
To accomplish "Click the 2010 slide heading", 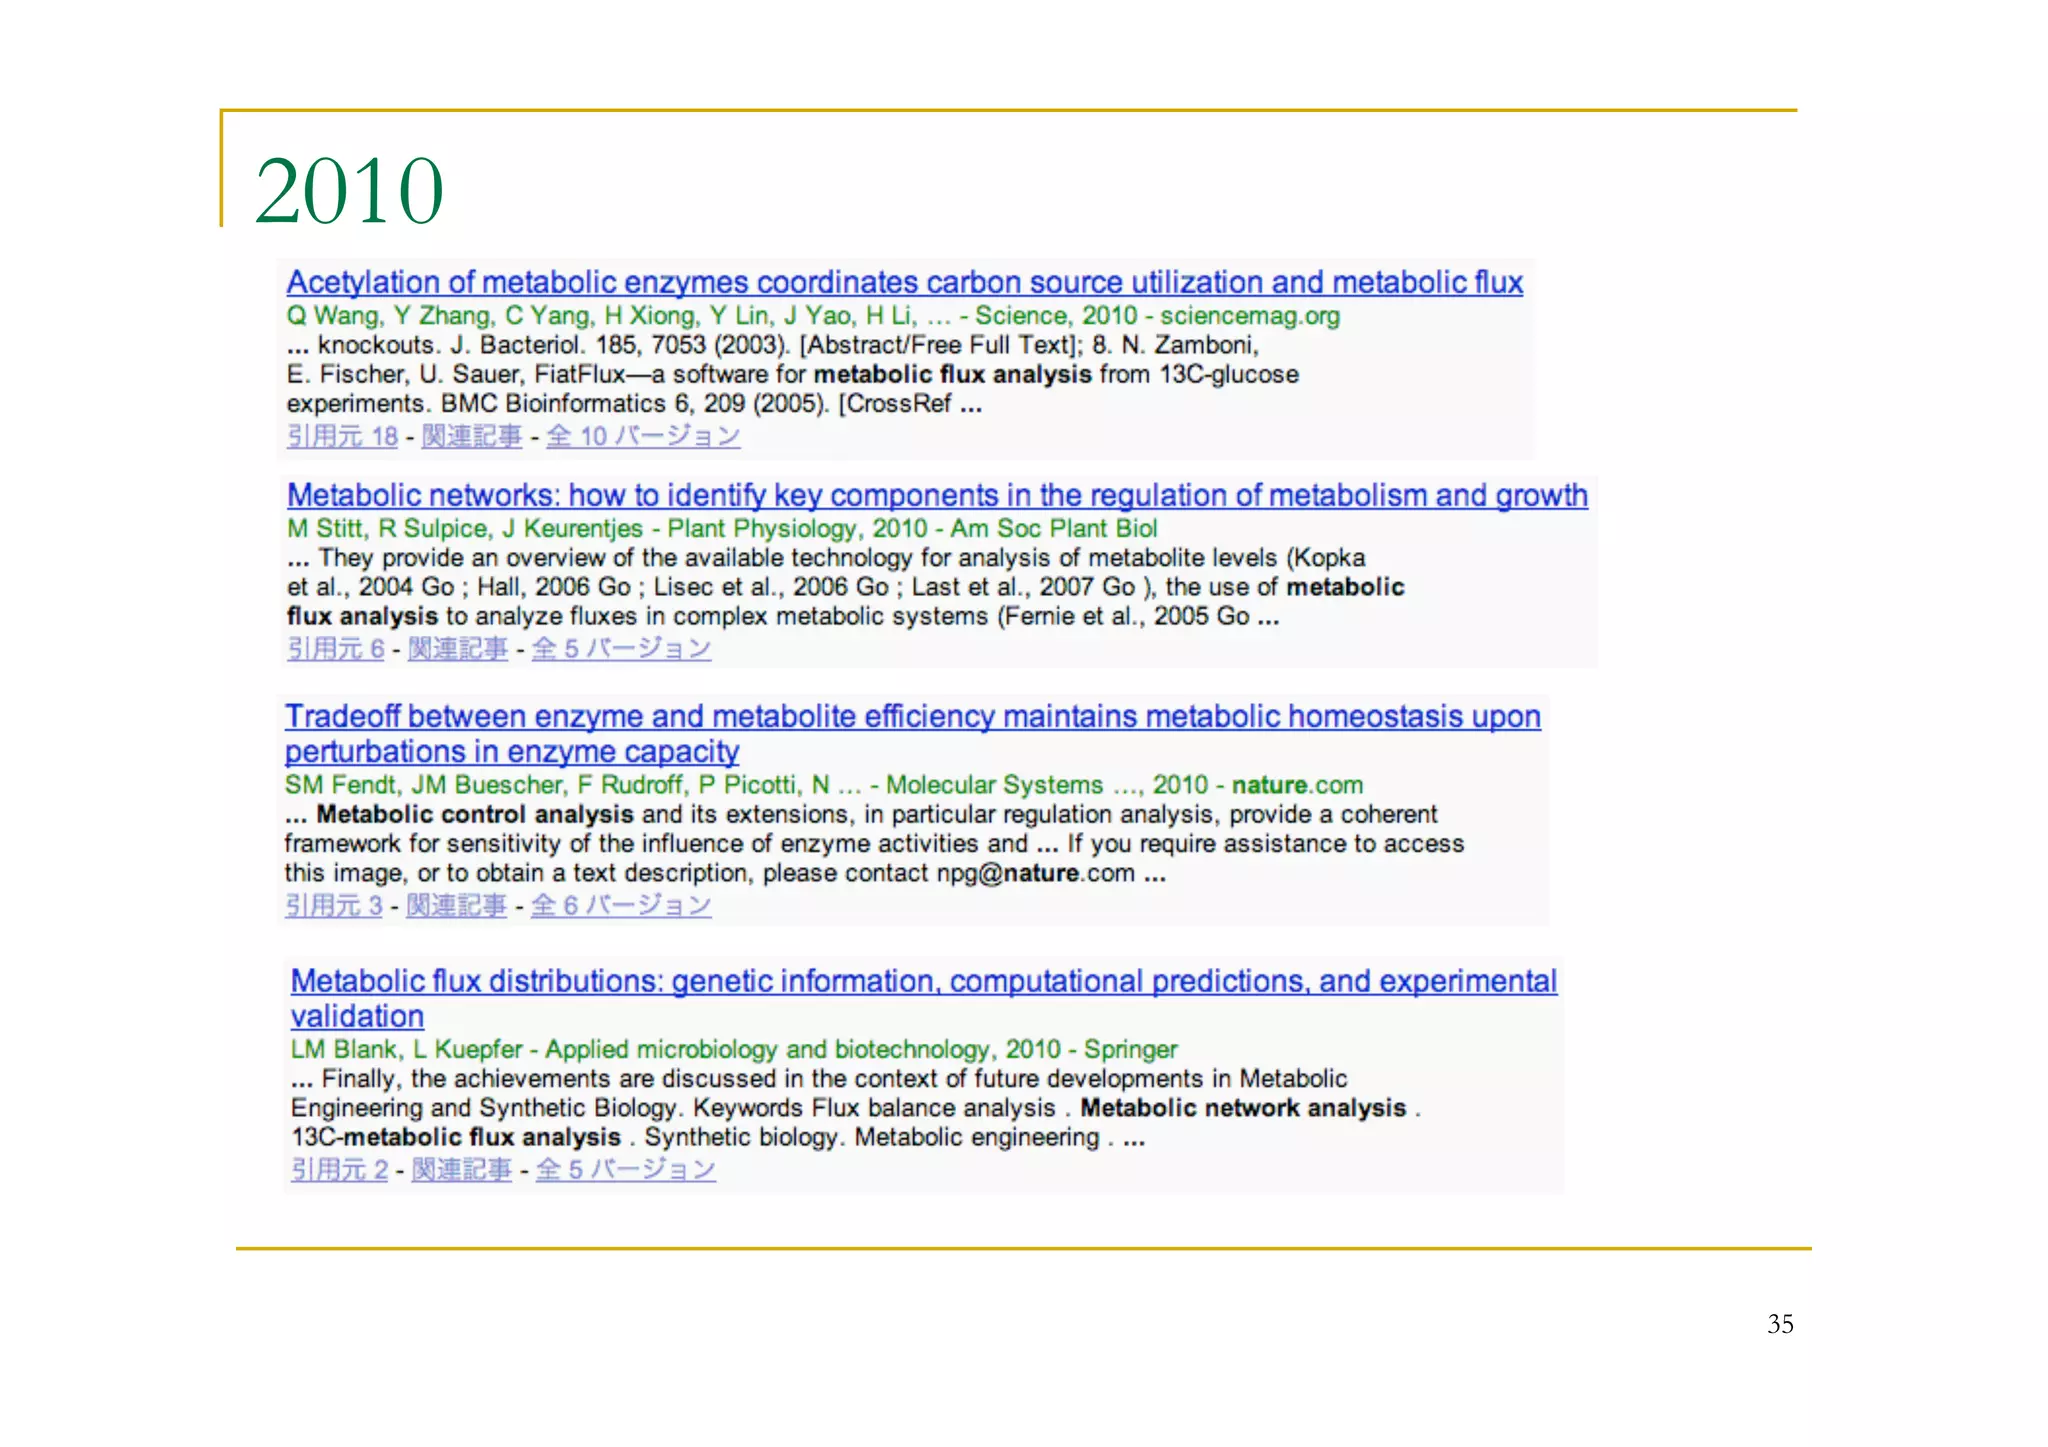I will coord(349,191).
